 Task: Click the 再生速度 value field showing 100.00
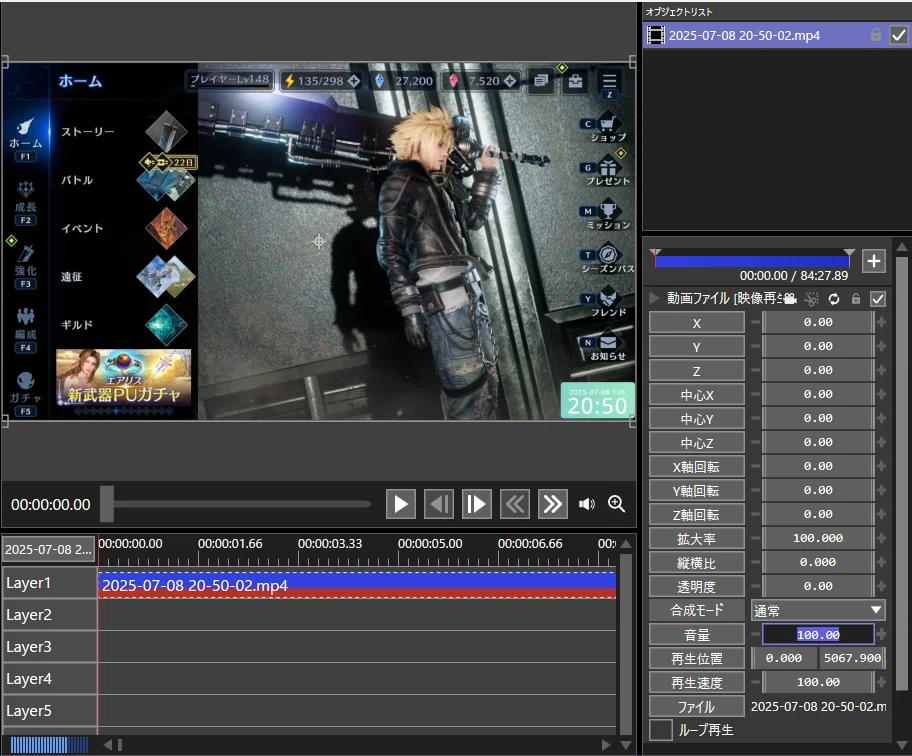pyautogui.click(x=818, y=682)
